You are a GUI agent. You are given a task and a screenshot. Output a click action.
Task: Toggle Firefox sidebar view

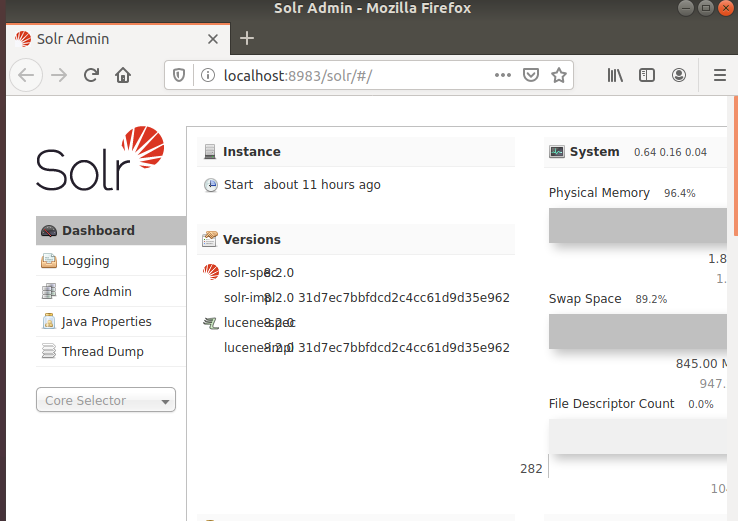pyautogui.click(x=647, y=75)
